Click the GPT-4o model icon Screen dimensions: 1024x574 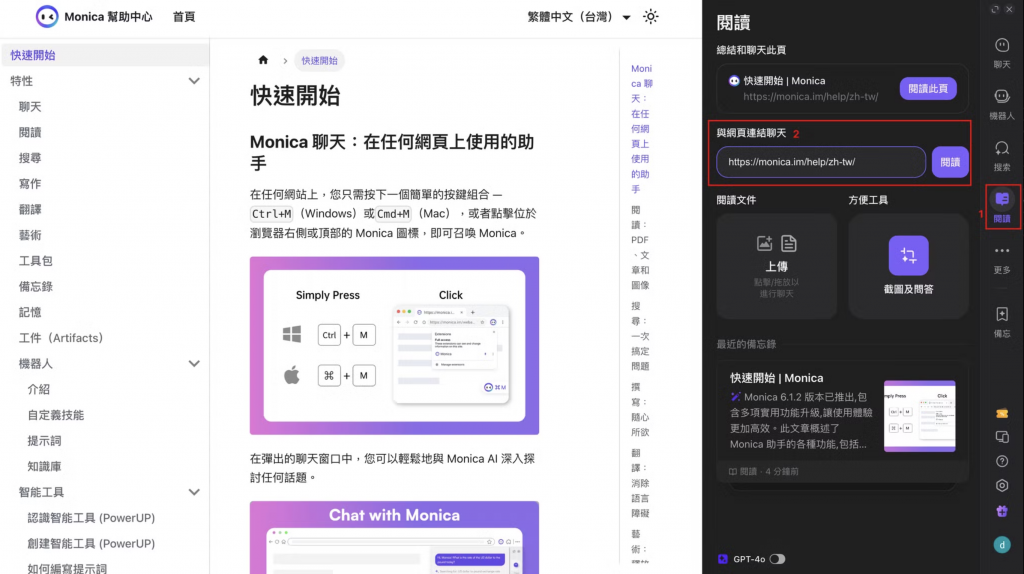tap(722, 559)
